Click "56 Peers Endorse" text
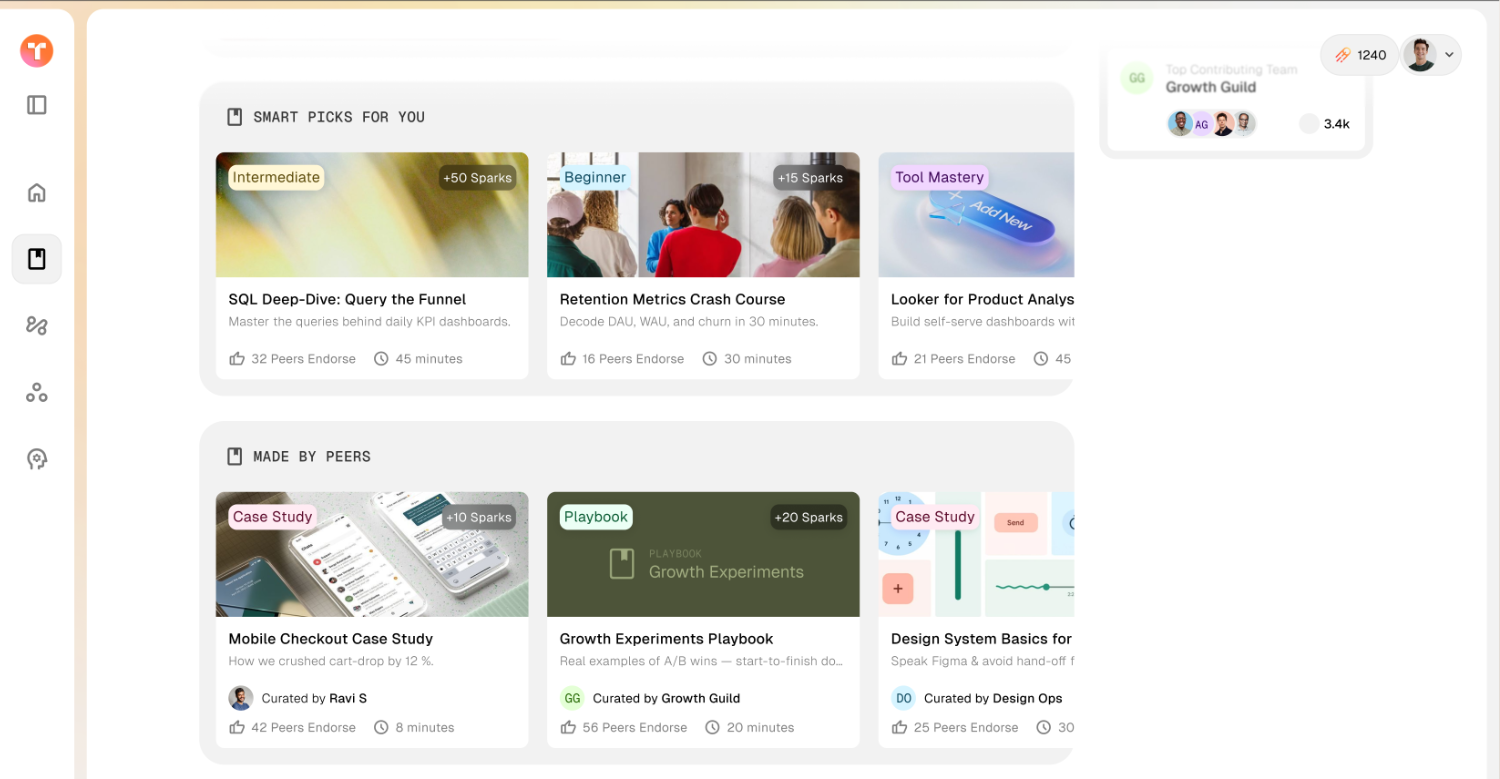 (x=634, y=727)
